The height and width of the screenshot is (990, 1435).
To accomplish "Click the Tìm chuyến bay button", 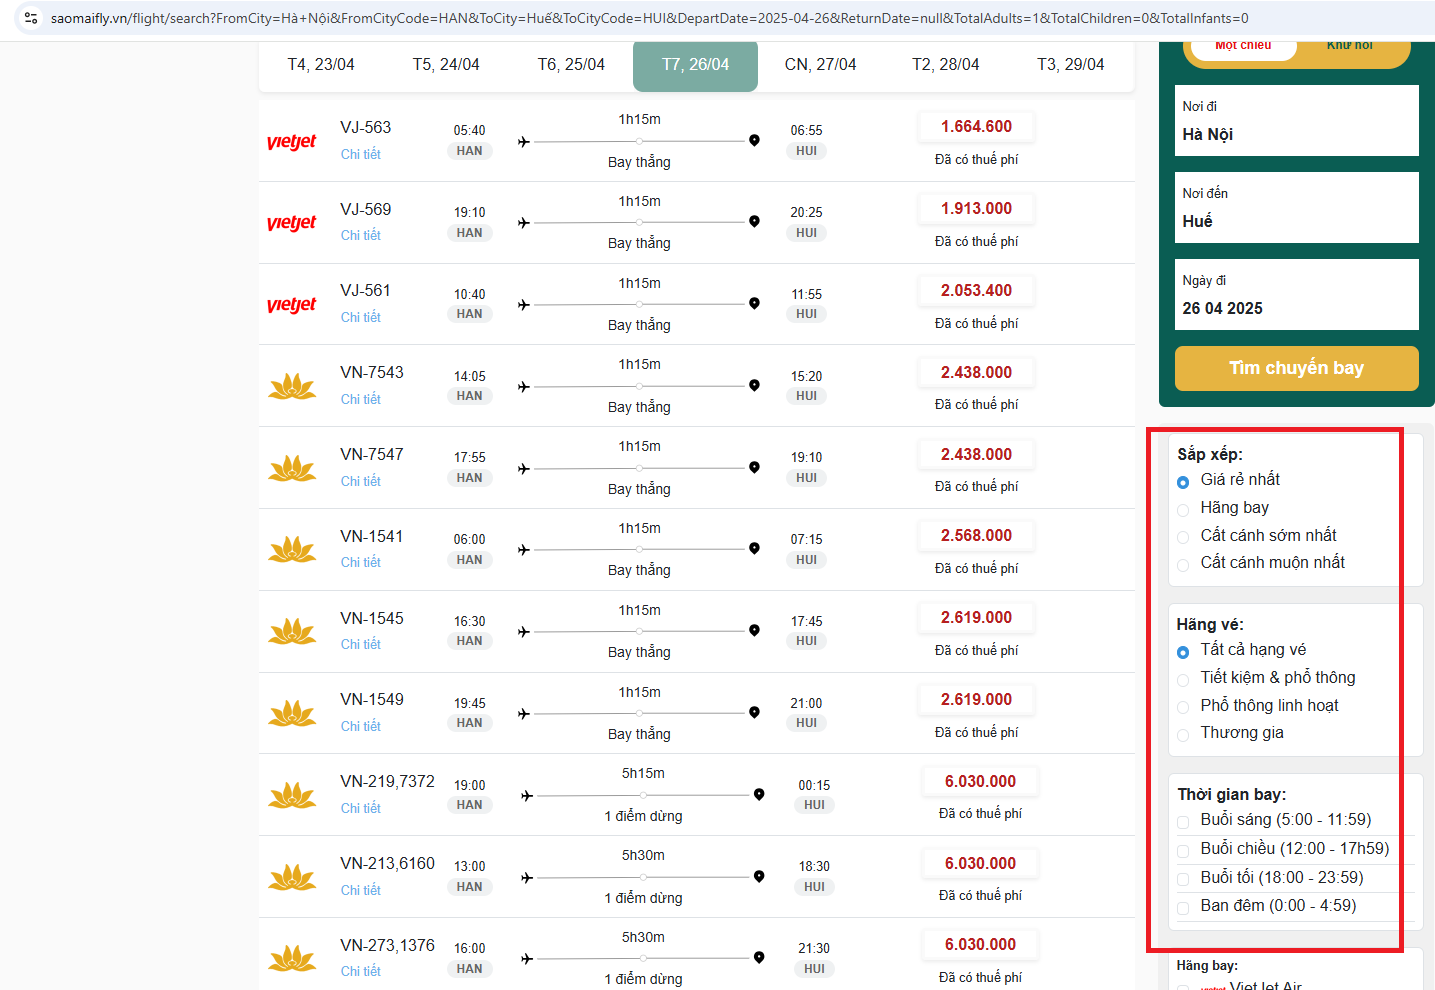I will click(1296, 368).
